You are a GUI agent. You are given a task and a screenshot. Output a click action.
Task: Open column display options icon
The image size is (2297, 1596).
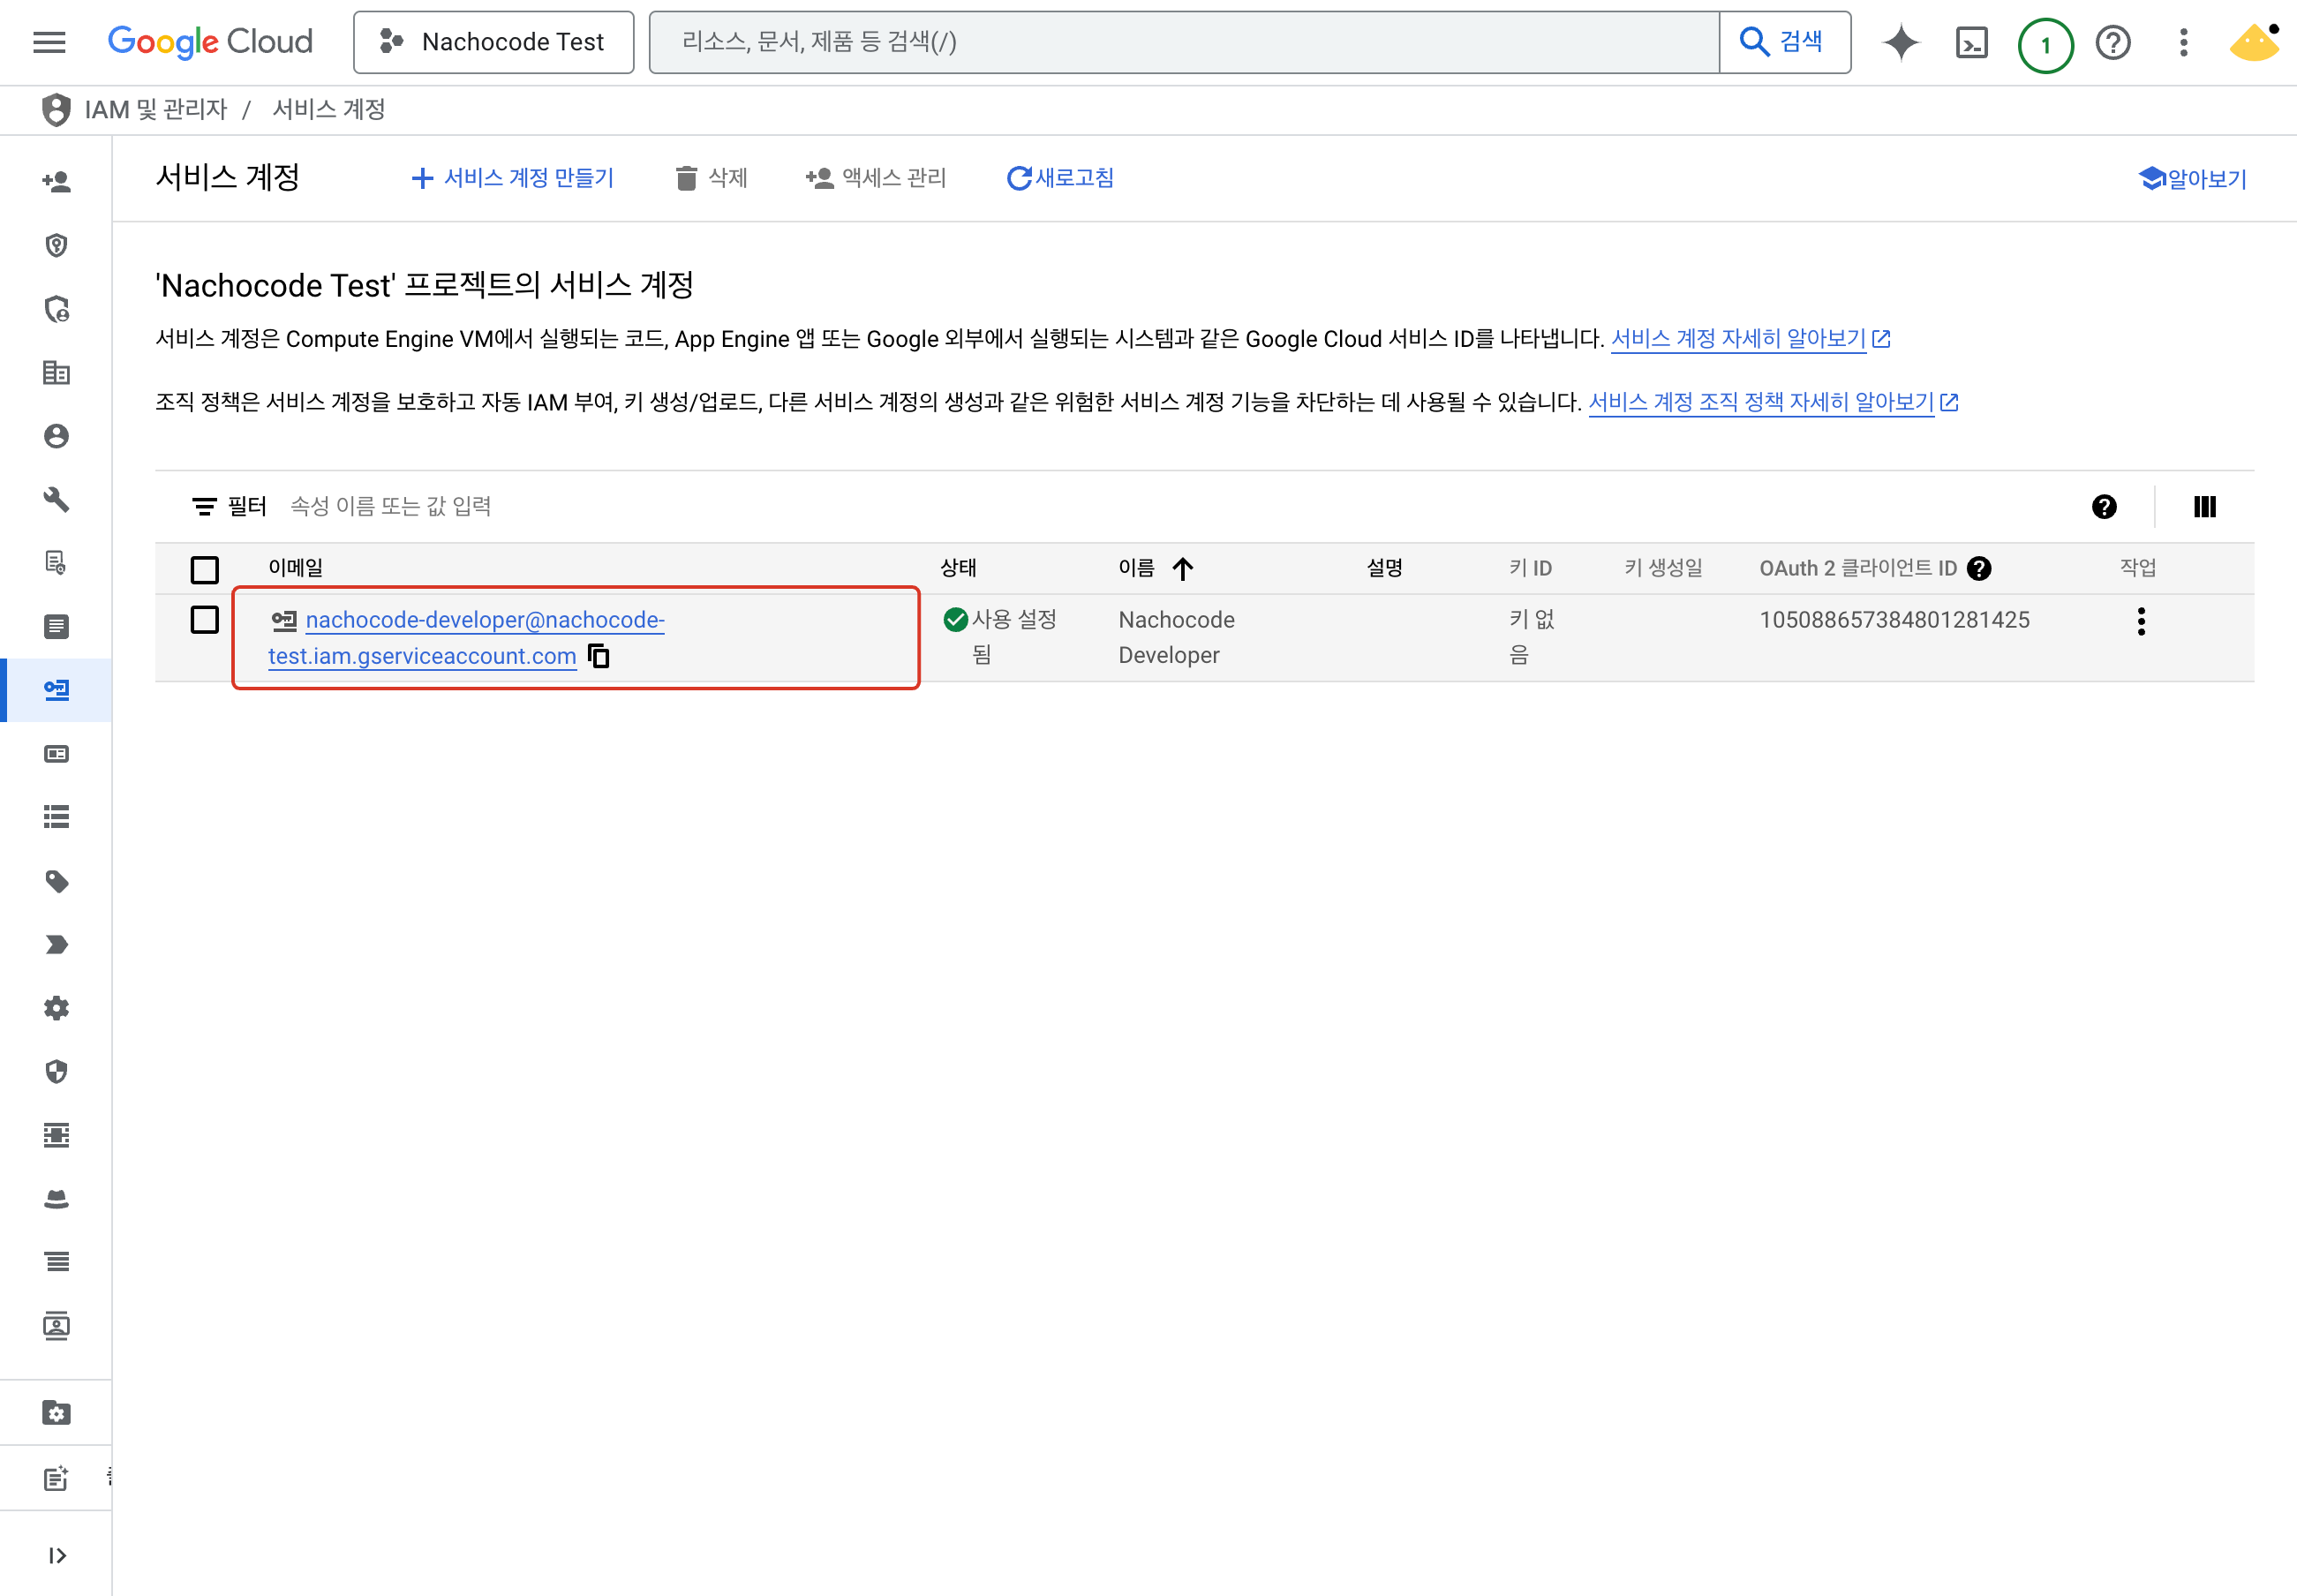[x=2204, y=507]
